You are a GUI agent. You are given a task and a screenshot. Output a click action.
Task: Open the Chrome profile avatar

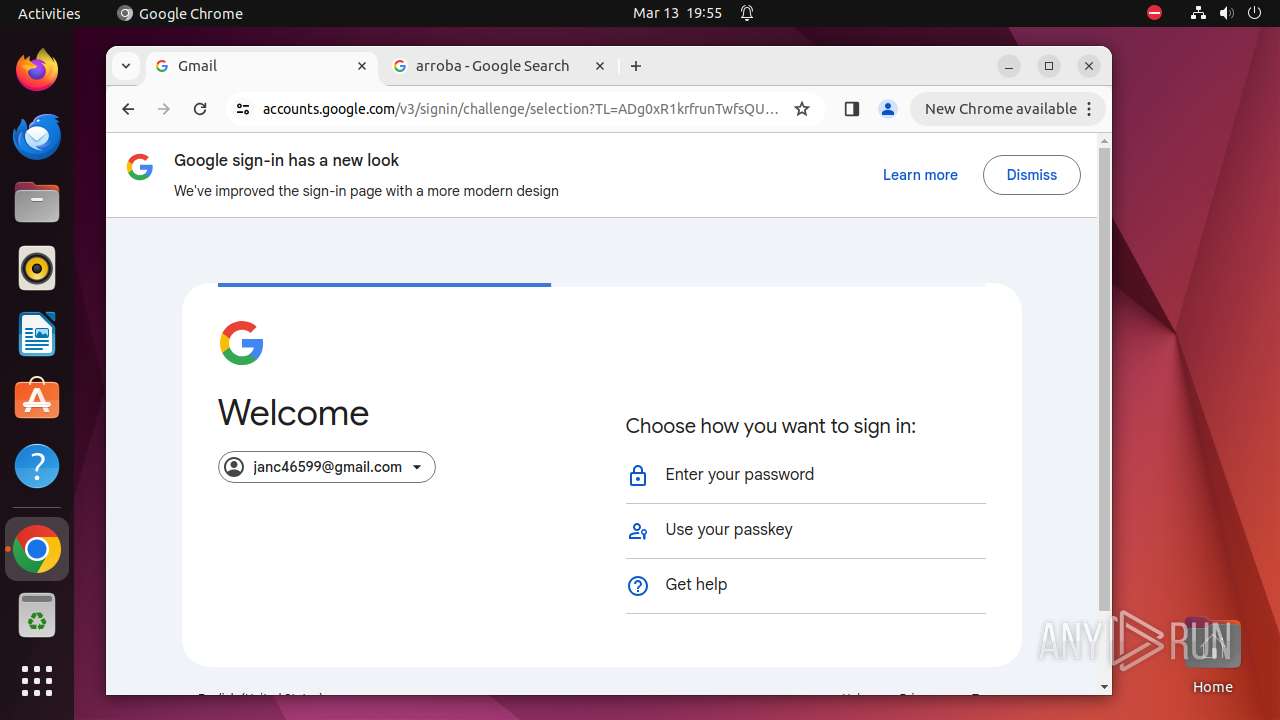[x=888, y=109]
